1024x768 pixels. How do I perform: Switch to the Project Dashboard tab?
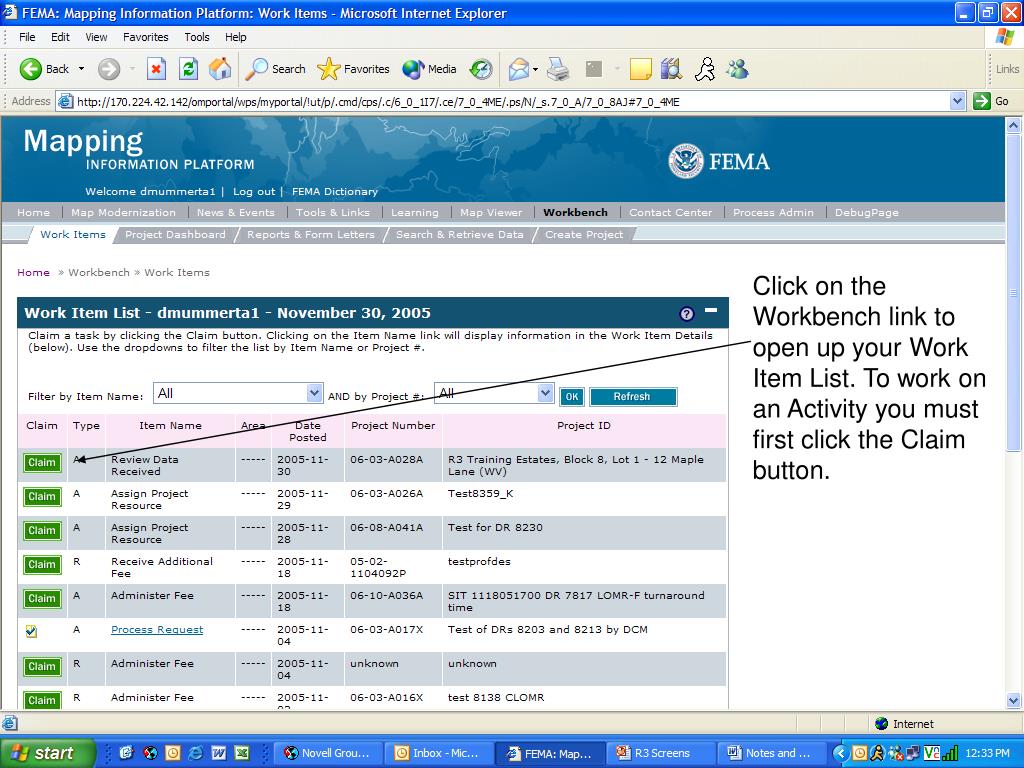click(x=175, y=234)
